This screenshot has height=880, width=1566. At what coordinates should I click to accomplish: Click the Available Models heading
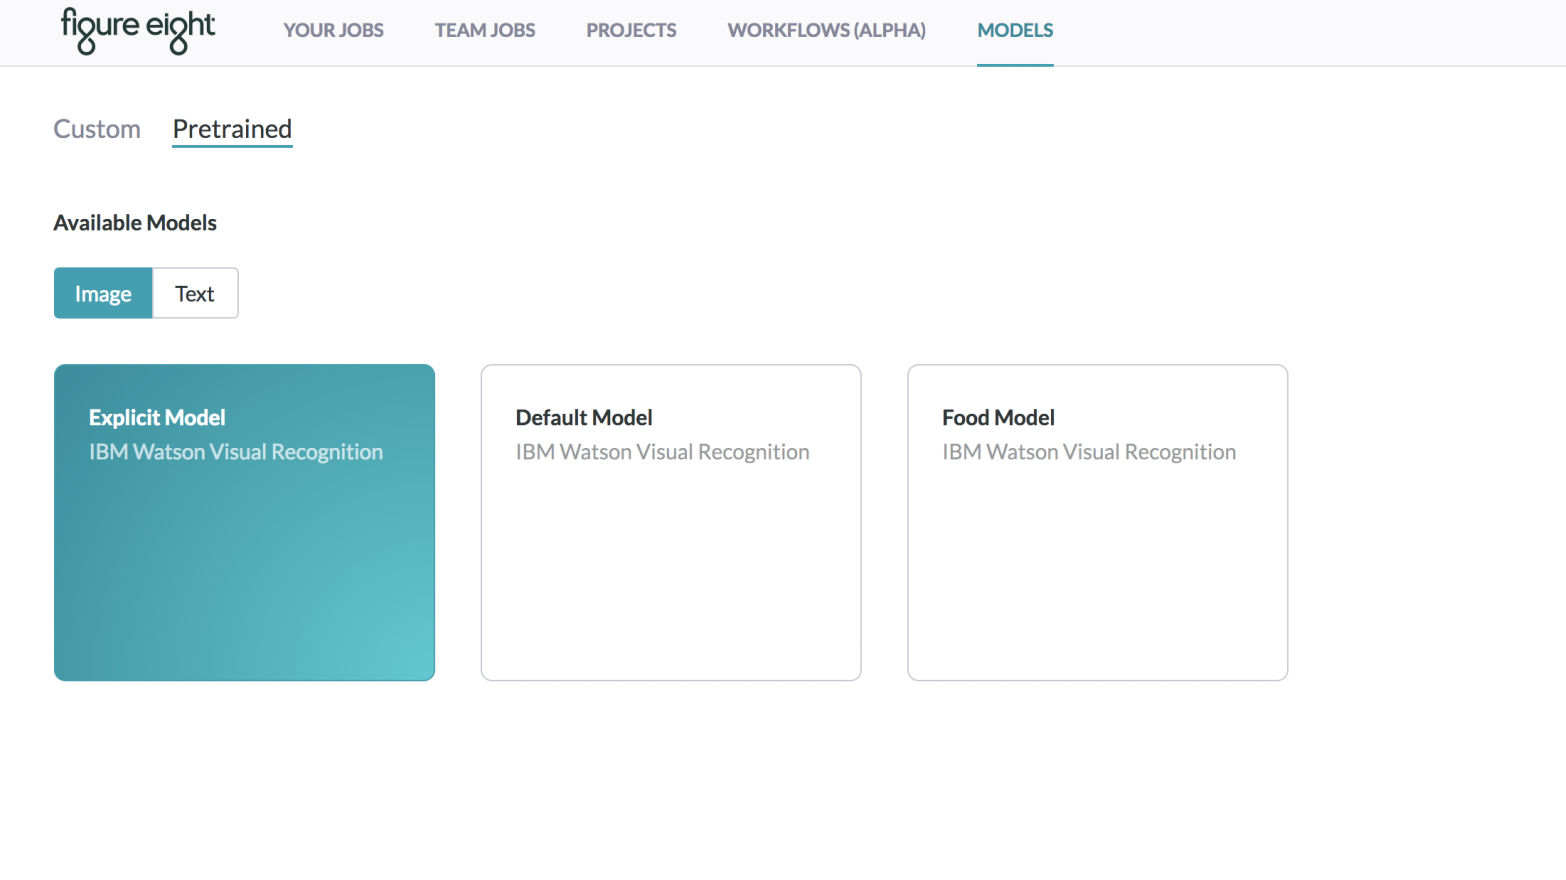pyautogui.click(x=135, y=223)
